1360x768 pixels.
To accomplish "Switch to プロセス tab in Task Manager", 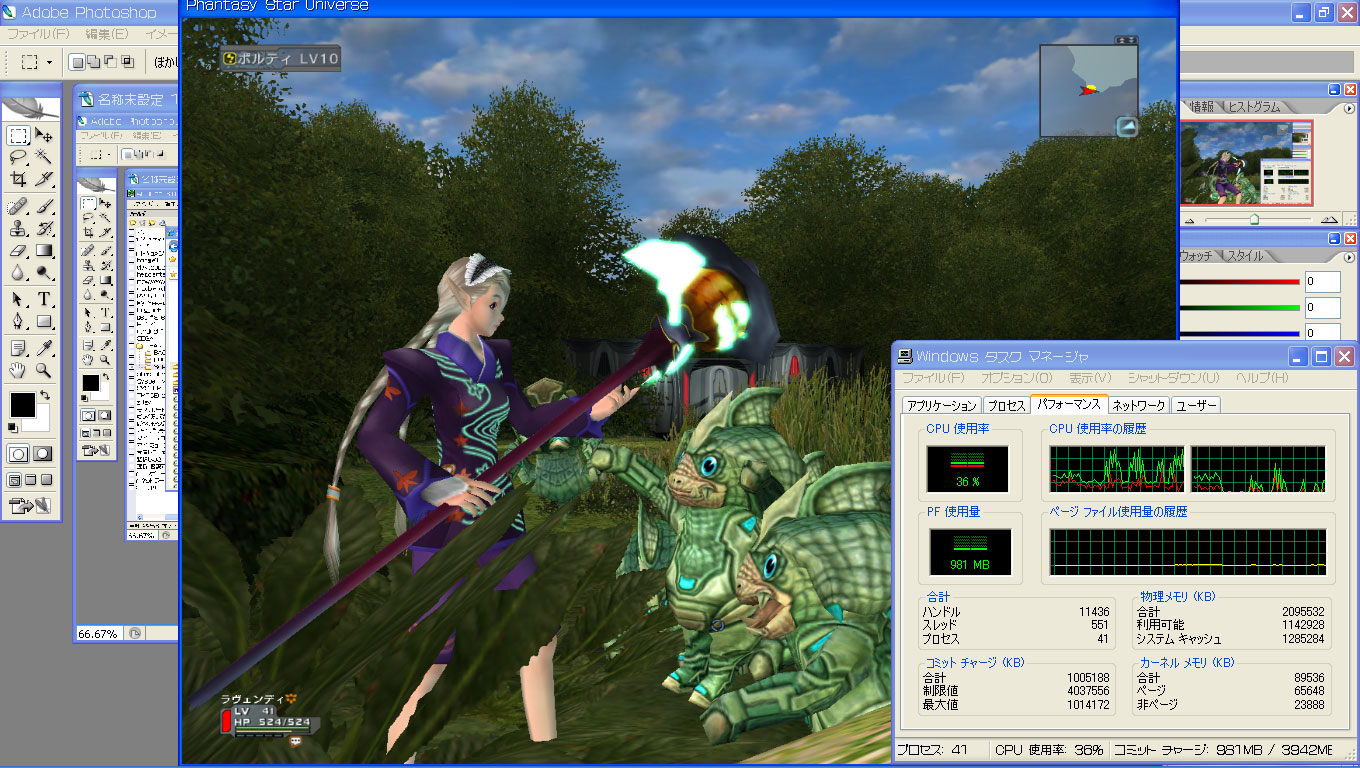I will [x=1006, y=405].
